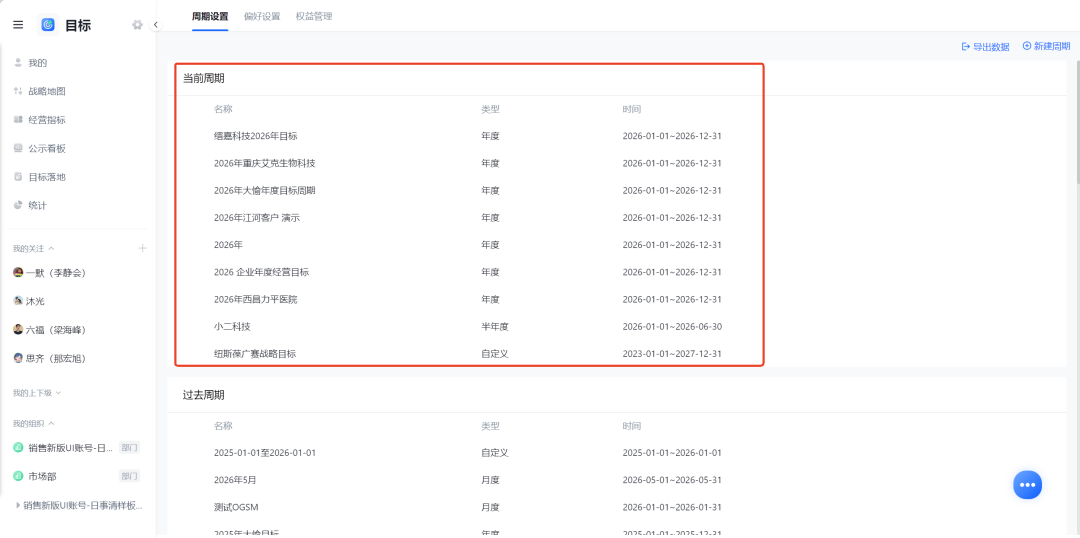
Task: Click the 目标落地 icon
Action: coord(19,176)
